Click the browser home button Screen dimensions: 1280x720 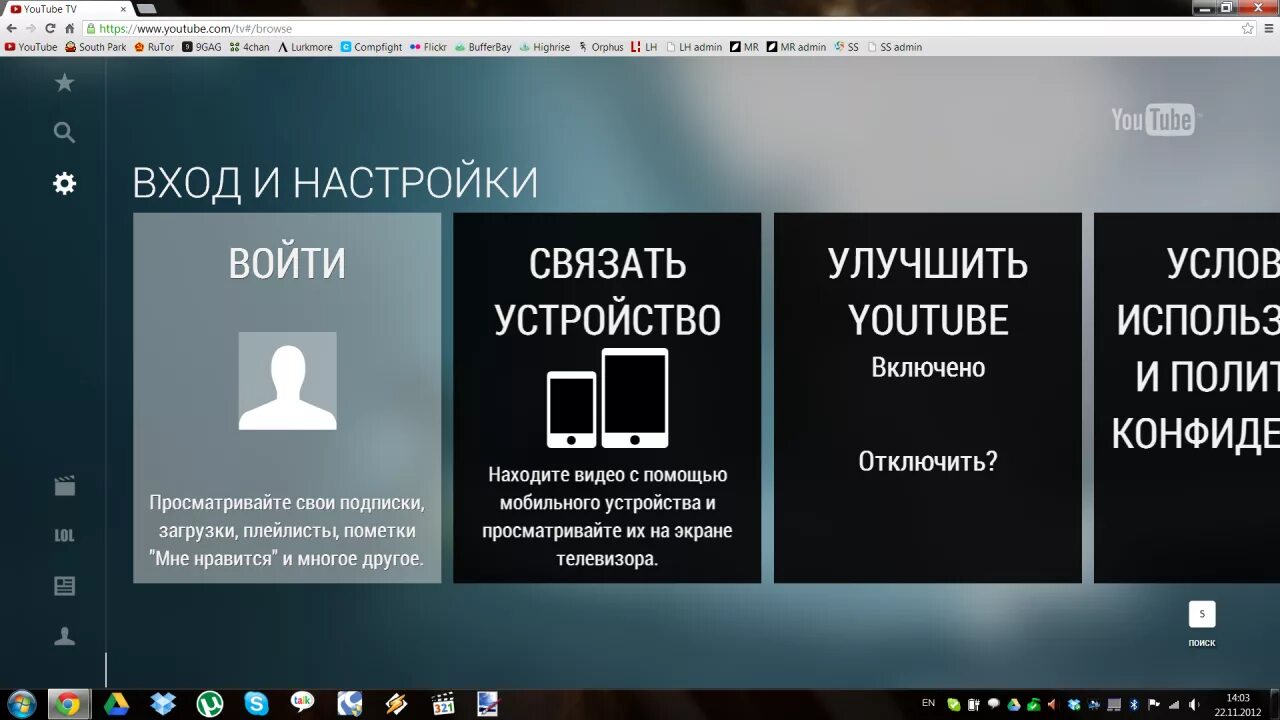coord(70,29)
